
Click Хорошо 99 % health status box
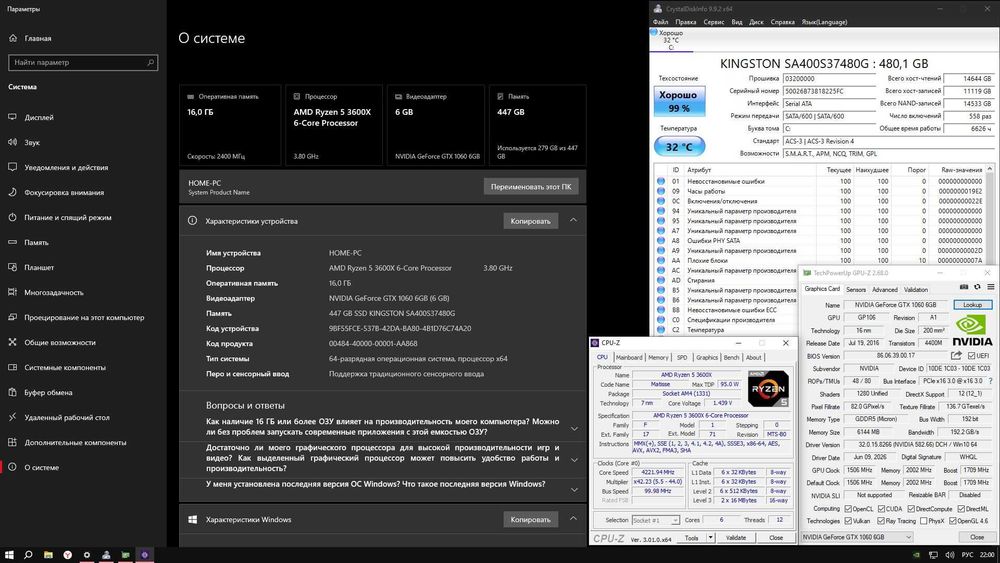(x=679, y=101)
